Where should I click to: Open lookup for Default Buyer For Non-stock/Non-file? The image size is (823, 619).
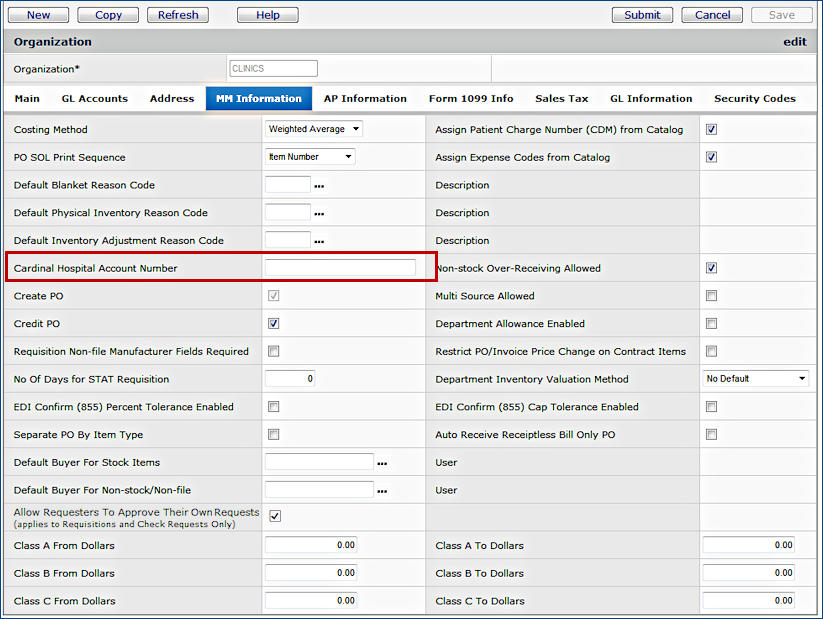pyautogui.click(x=382, y=491)
